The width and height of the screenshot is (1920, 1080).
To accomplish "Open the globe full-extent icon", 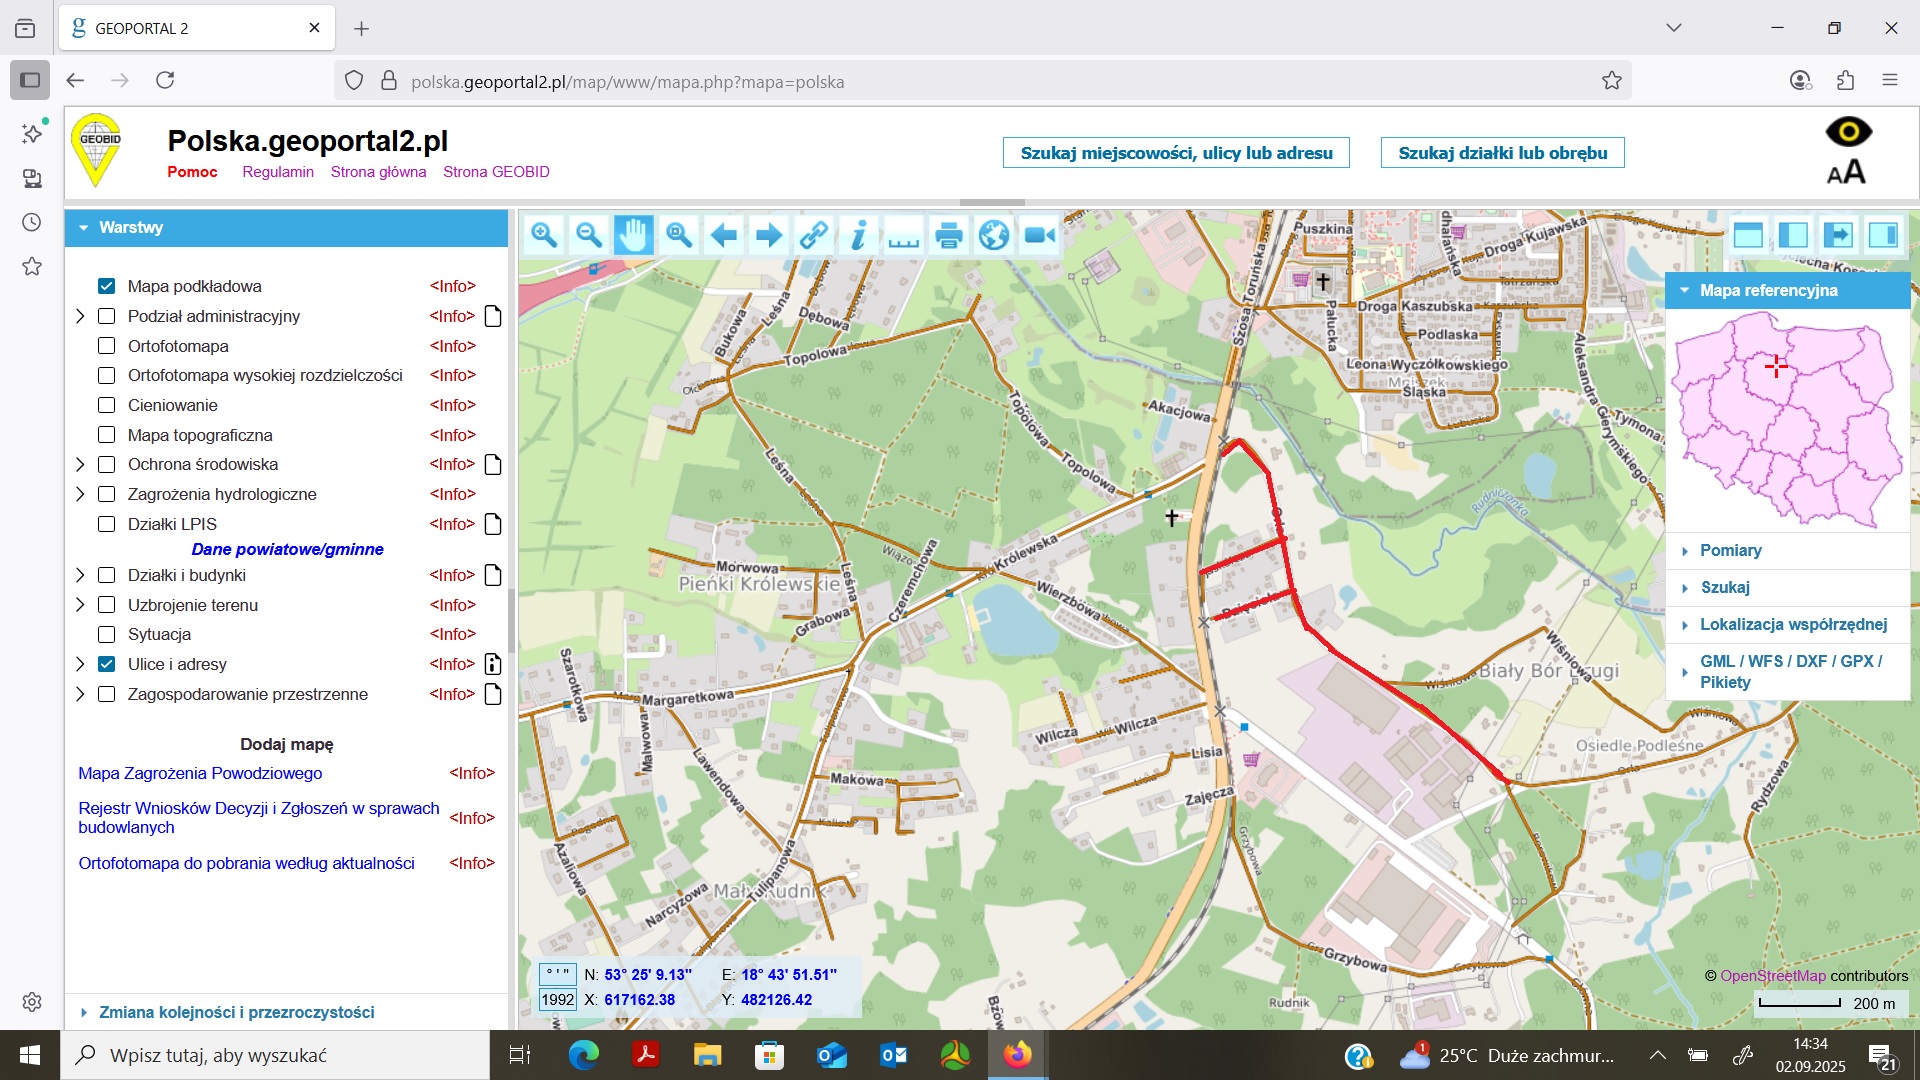I will click(994, 235).
